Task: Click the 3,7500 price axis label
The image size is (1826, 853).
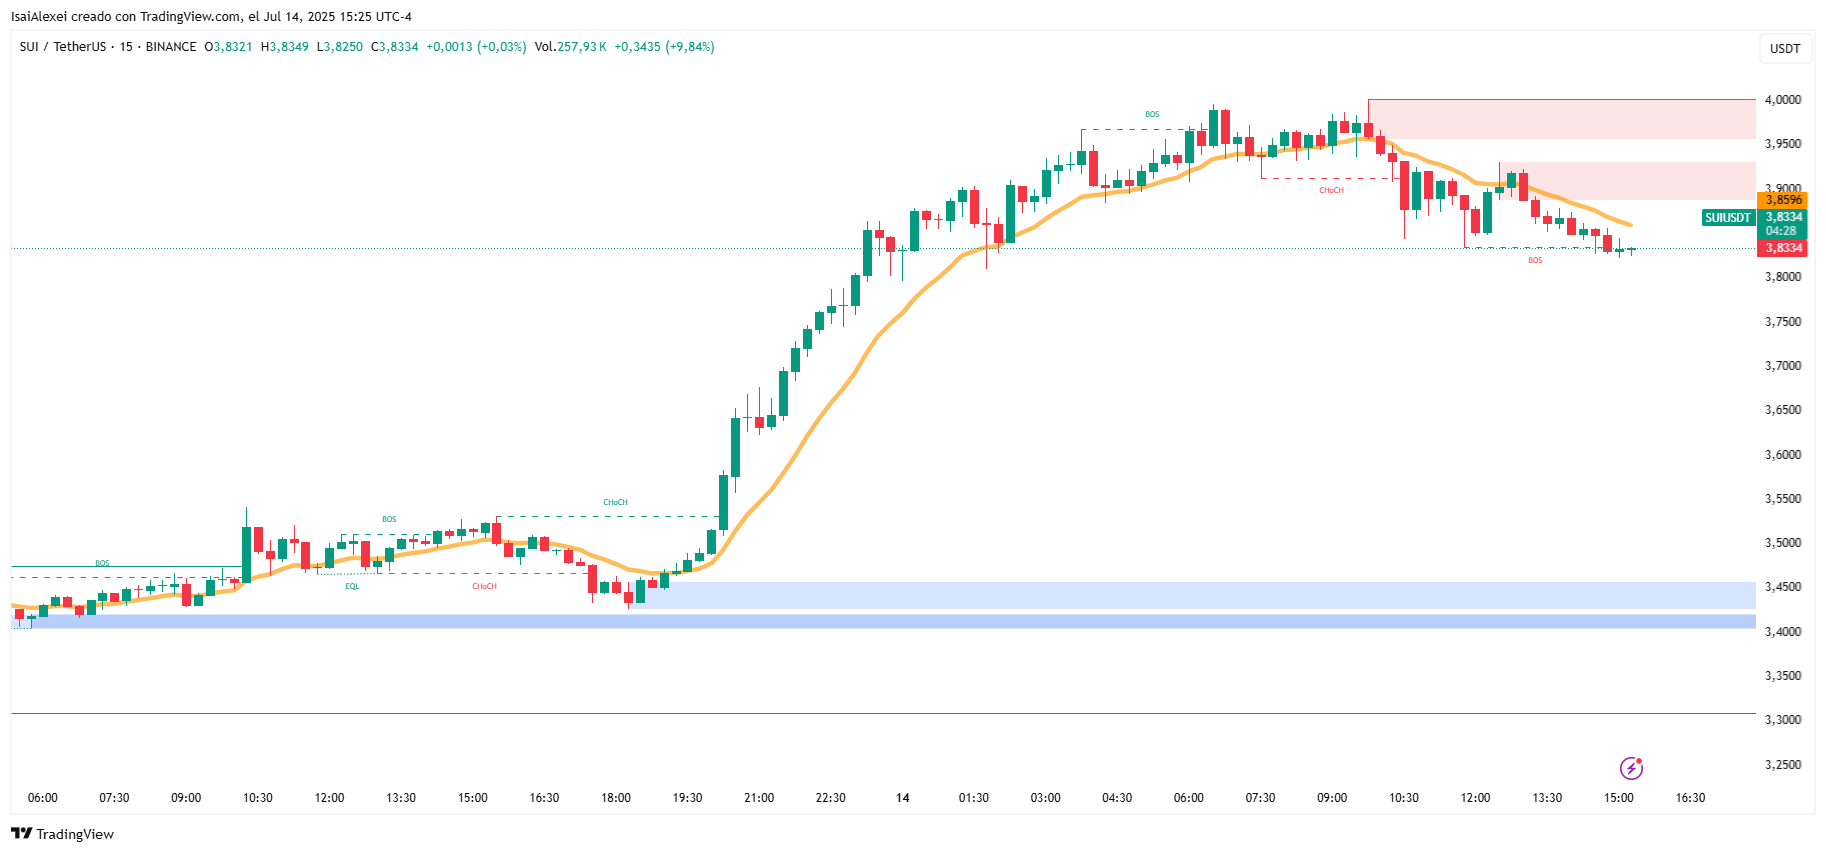Action: tap(1783, 322)
